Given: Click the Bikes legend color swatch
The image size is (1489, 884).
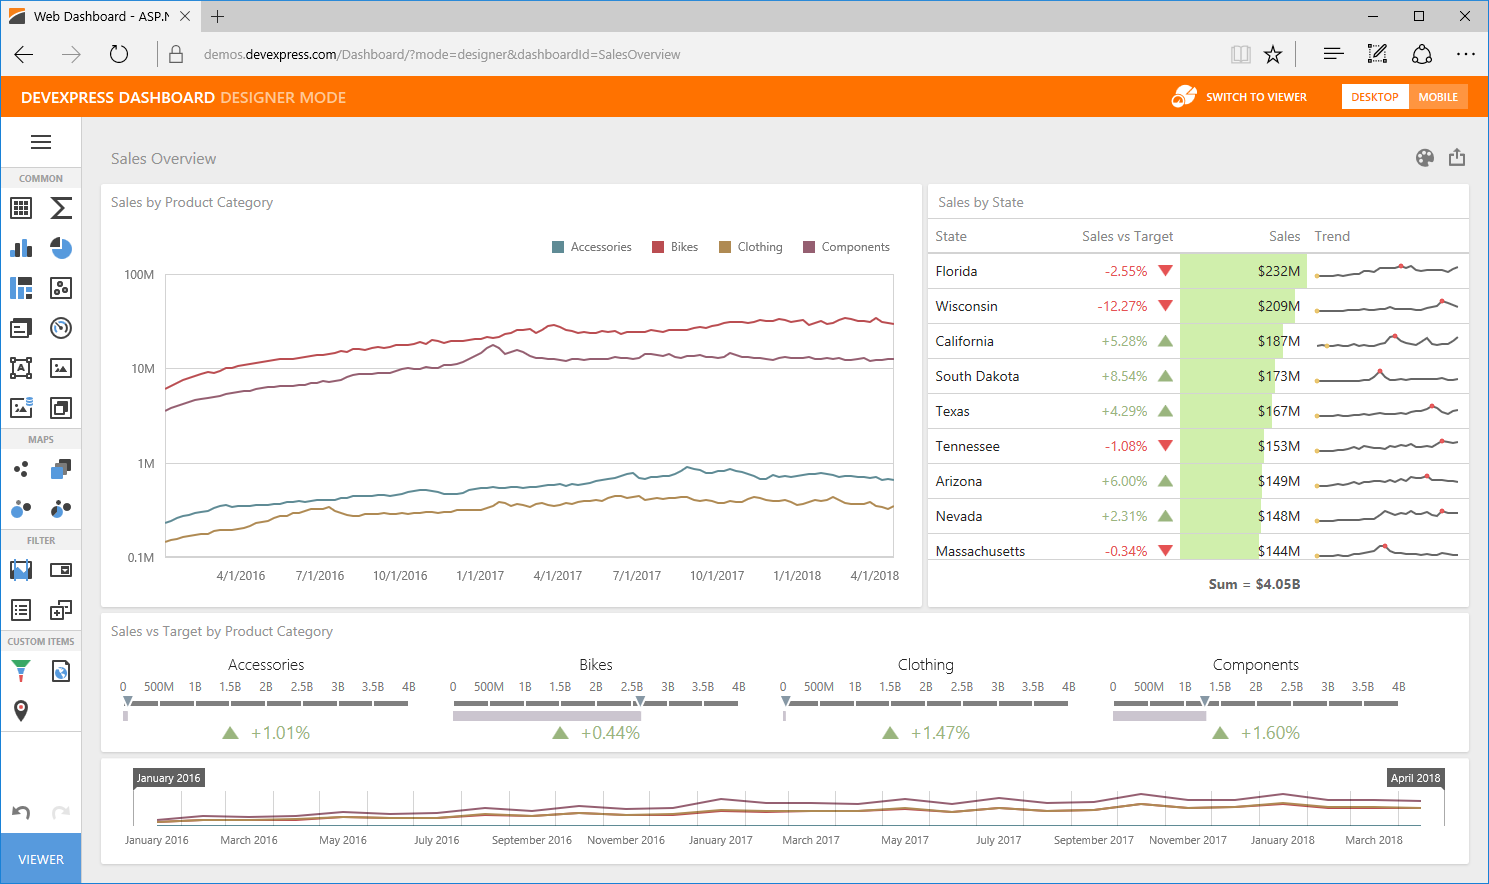Looking at the screenshot, I should click(658, 247).
